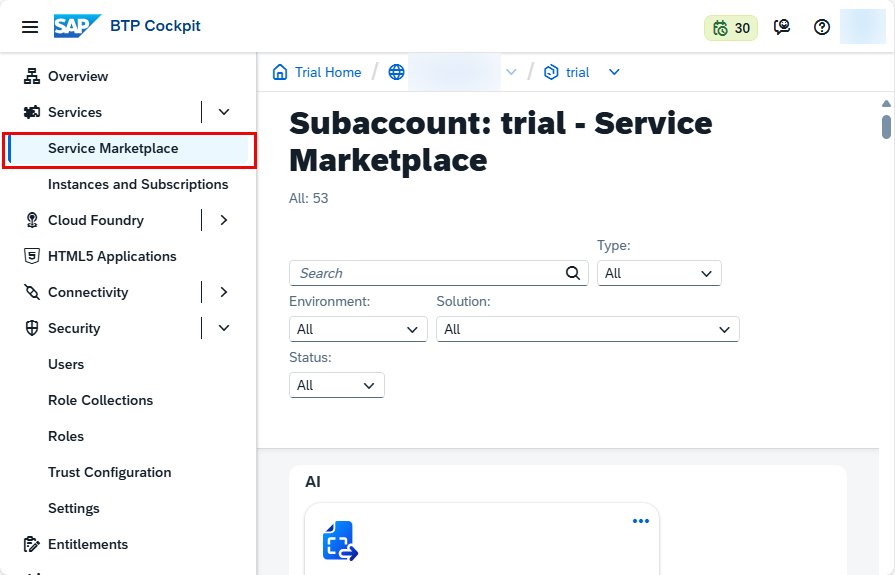
Task: Open the global account breadcrumb dropdown
Action: tap(511, 72)
